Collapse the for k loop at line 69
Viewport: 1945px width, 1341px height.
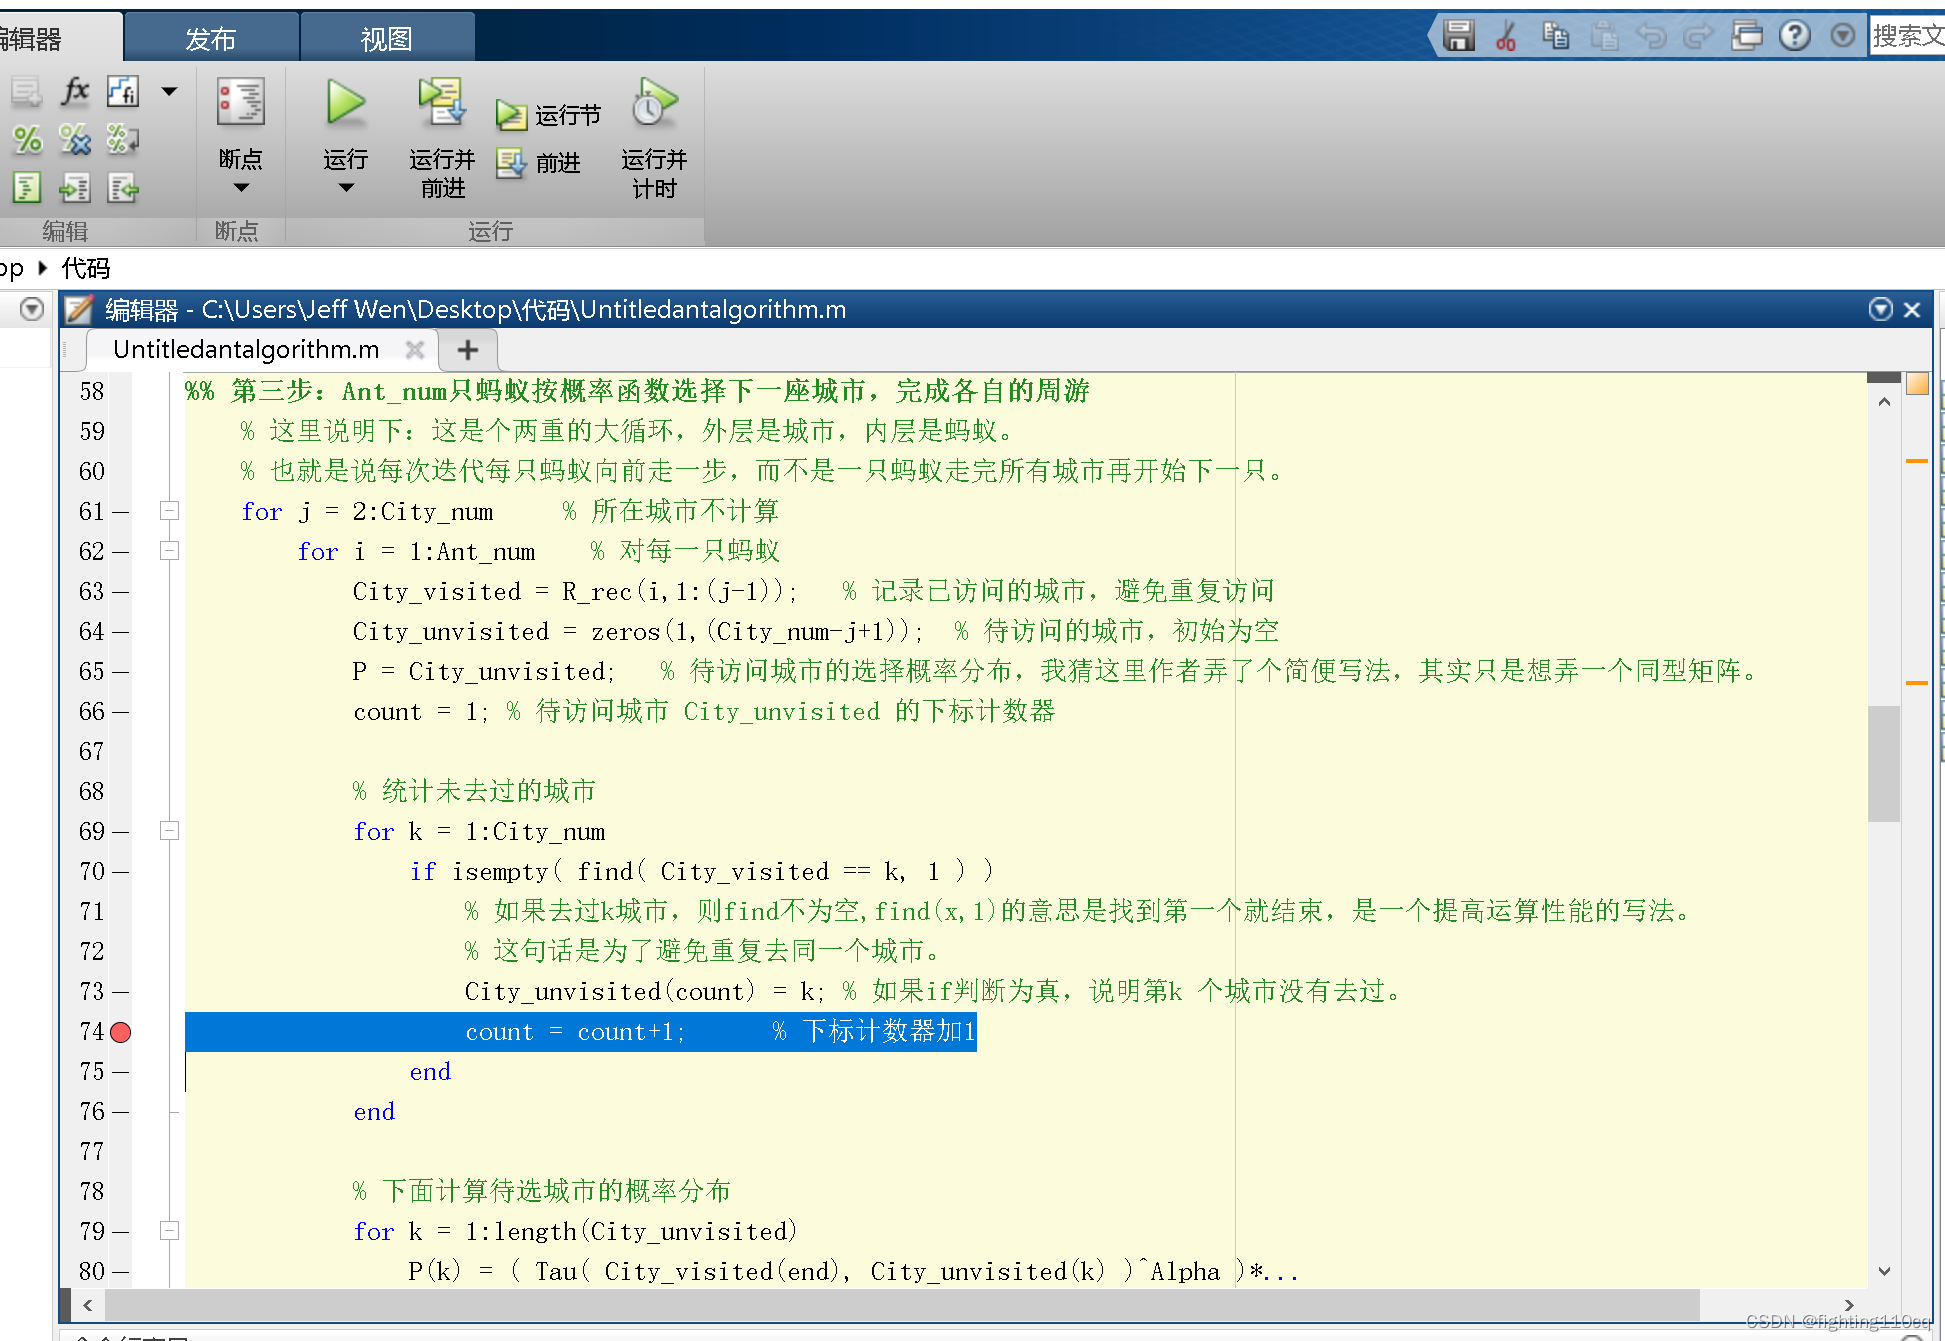tap(170, 831)
